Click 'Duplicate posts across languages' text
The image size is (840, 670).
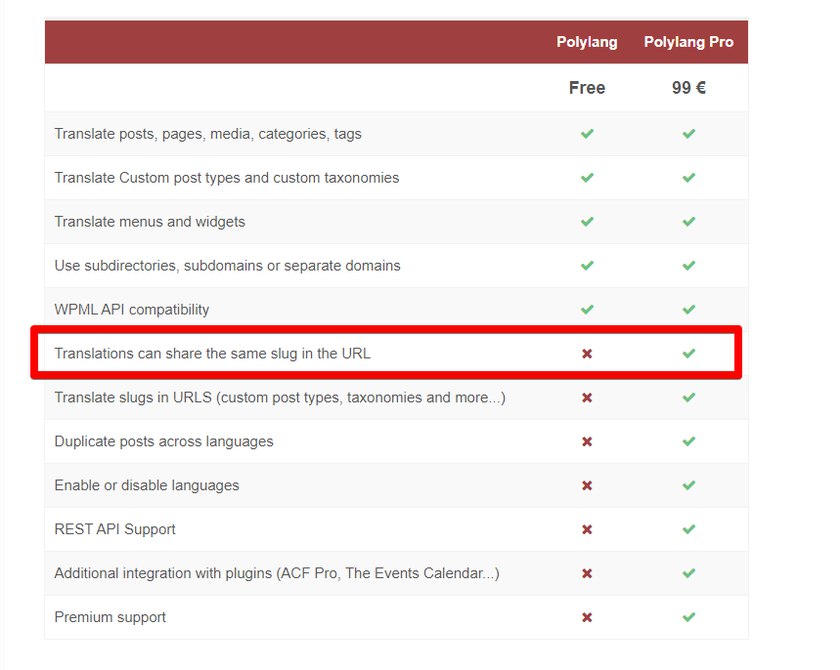164,441
